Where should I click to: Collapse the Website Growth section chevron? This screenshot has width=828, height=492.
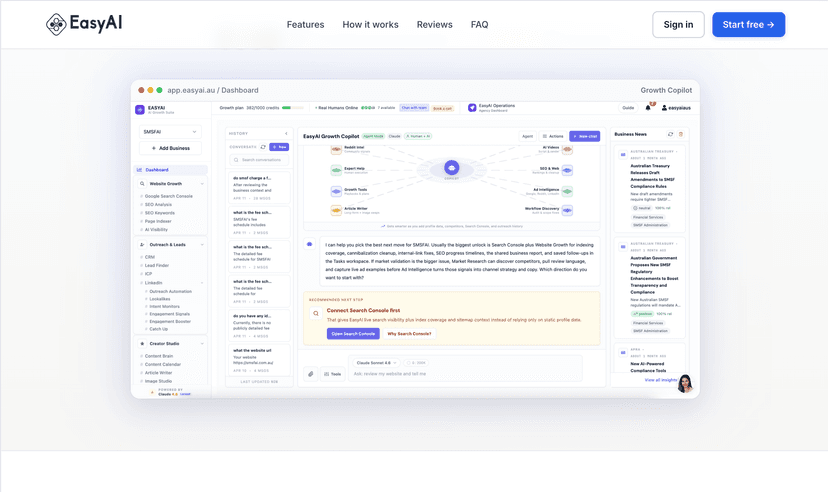pyautogui.click(x=202, y=184)
